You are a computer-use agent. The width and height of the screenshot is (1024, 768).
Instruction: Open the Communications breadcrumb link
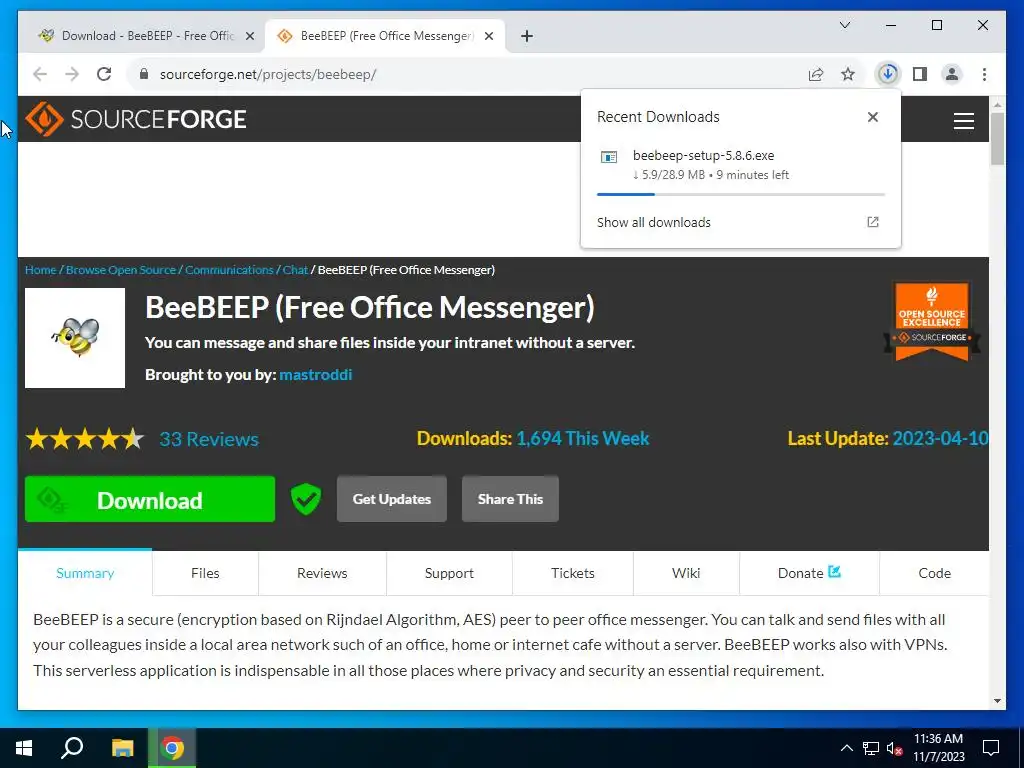[229, 270]
